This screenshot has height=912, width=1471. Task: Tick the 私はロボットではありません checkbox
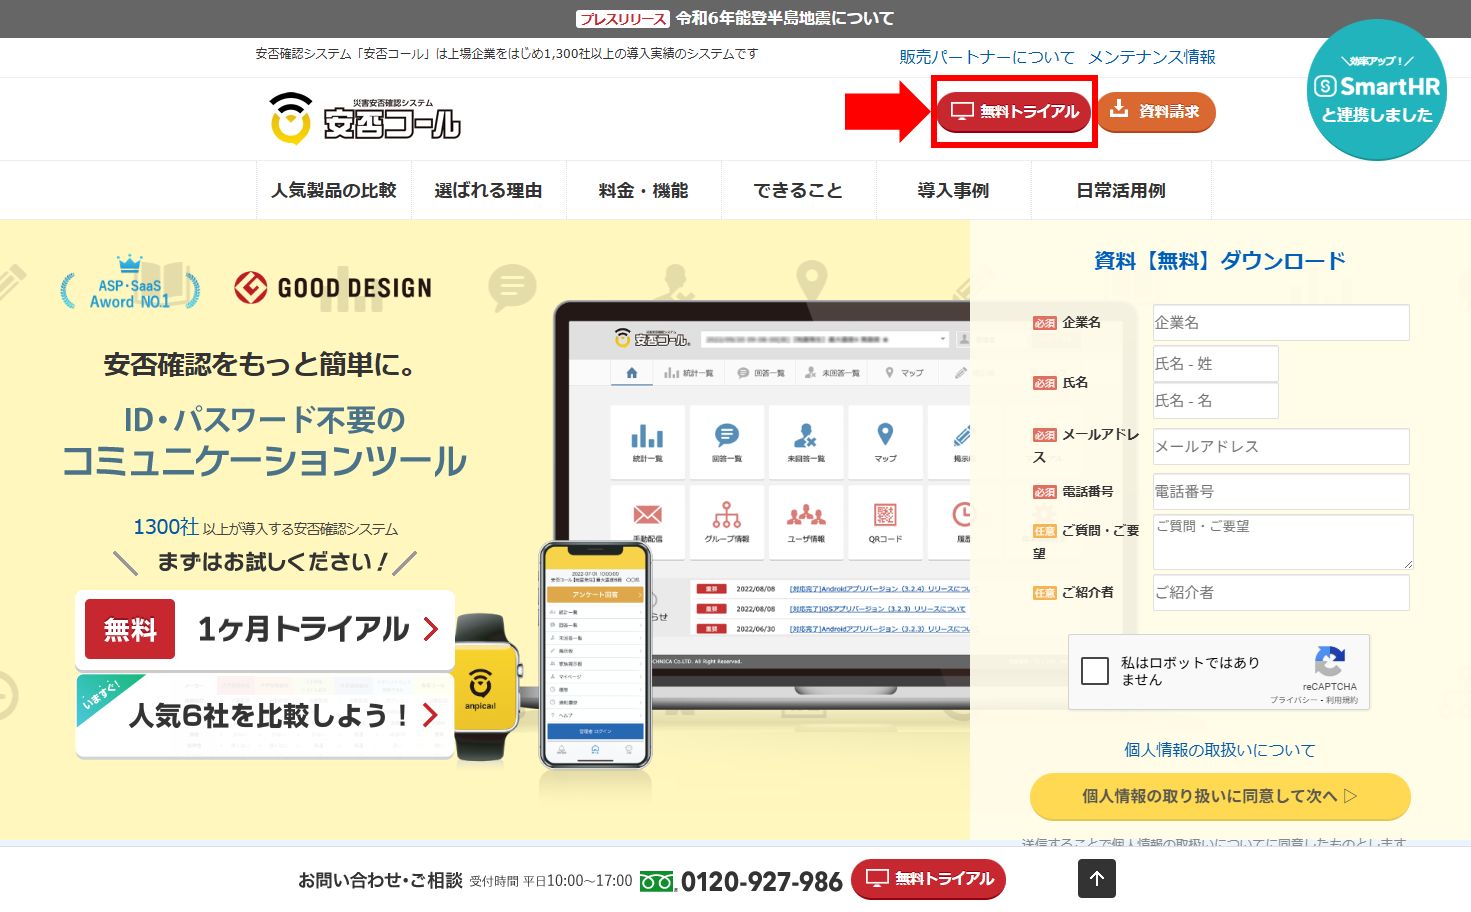click(x=1095, y=670)
